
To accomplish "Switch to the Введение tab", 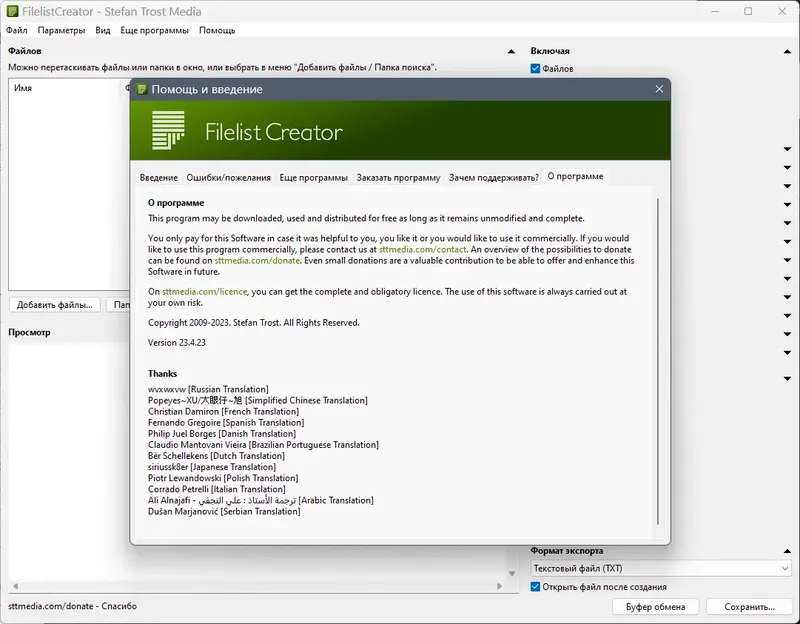I will point(159,178).
